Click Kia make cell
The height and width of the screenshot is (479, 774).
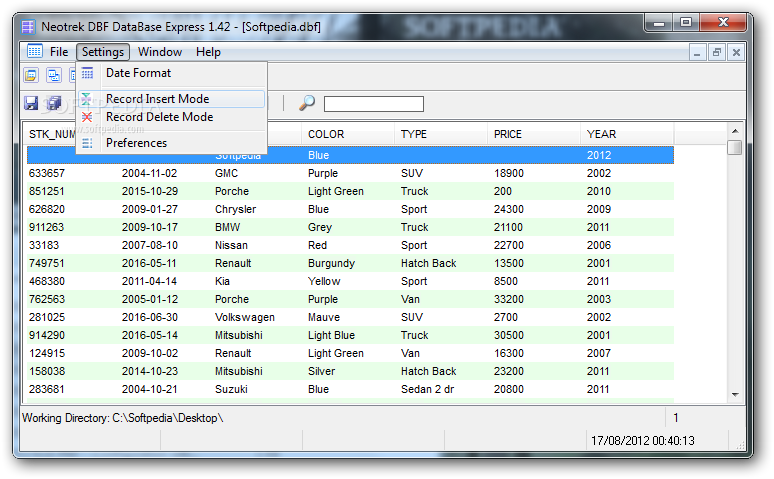click(222, 281)
